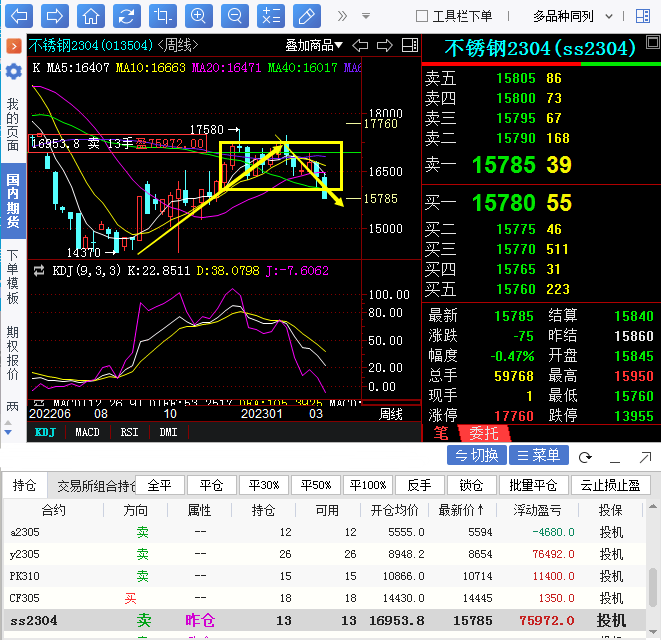
Task: Open the 菜单 button
Action: pyautogui.click(x=539, y=455)
